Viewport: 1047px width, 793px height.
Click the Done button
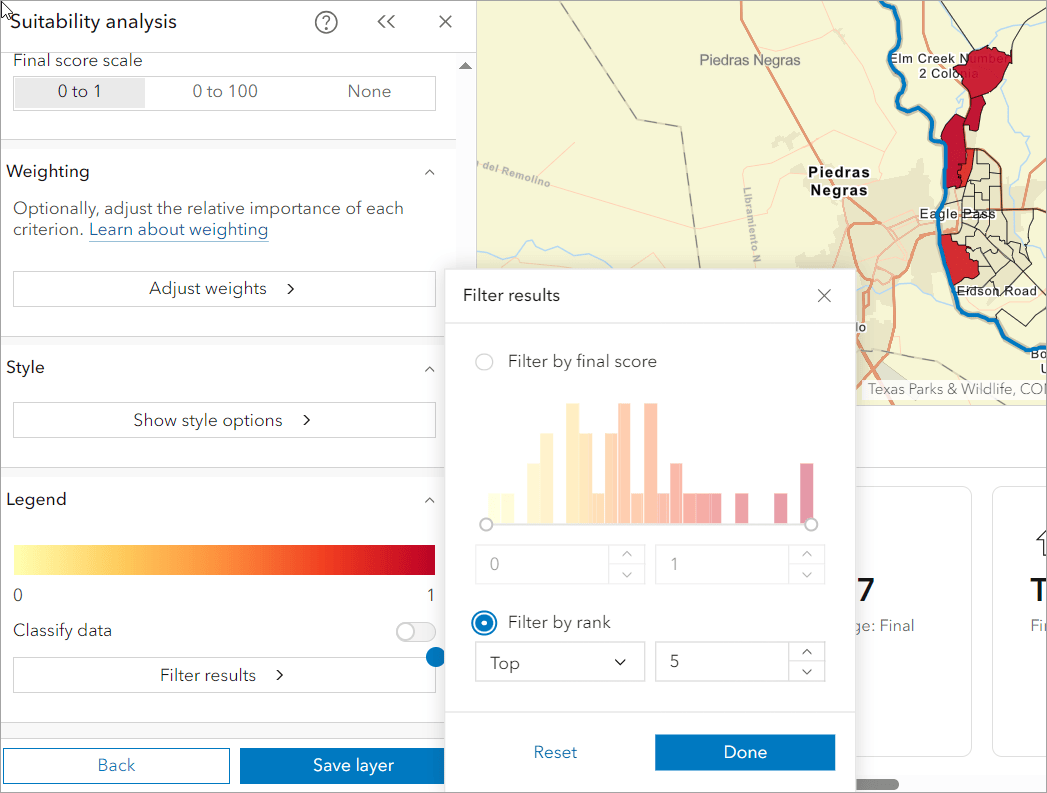pyautogui.click(x=744, y=752)
